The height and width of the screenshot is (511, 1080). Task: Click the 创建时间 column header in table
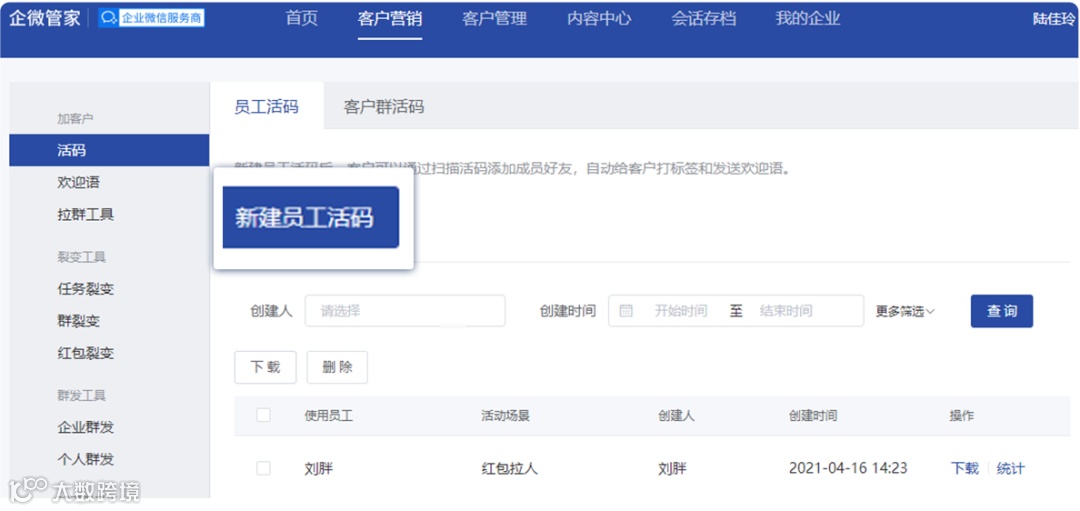813,416
